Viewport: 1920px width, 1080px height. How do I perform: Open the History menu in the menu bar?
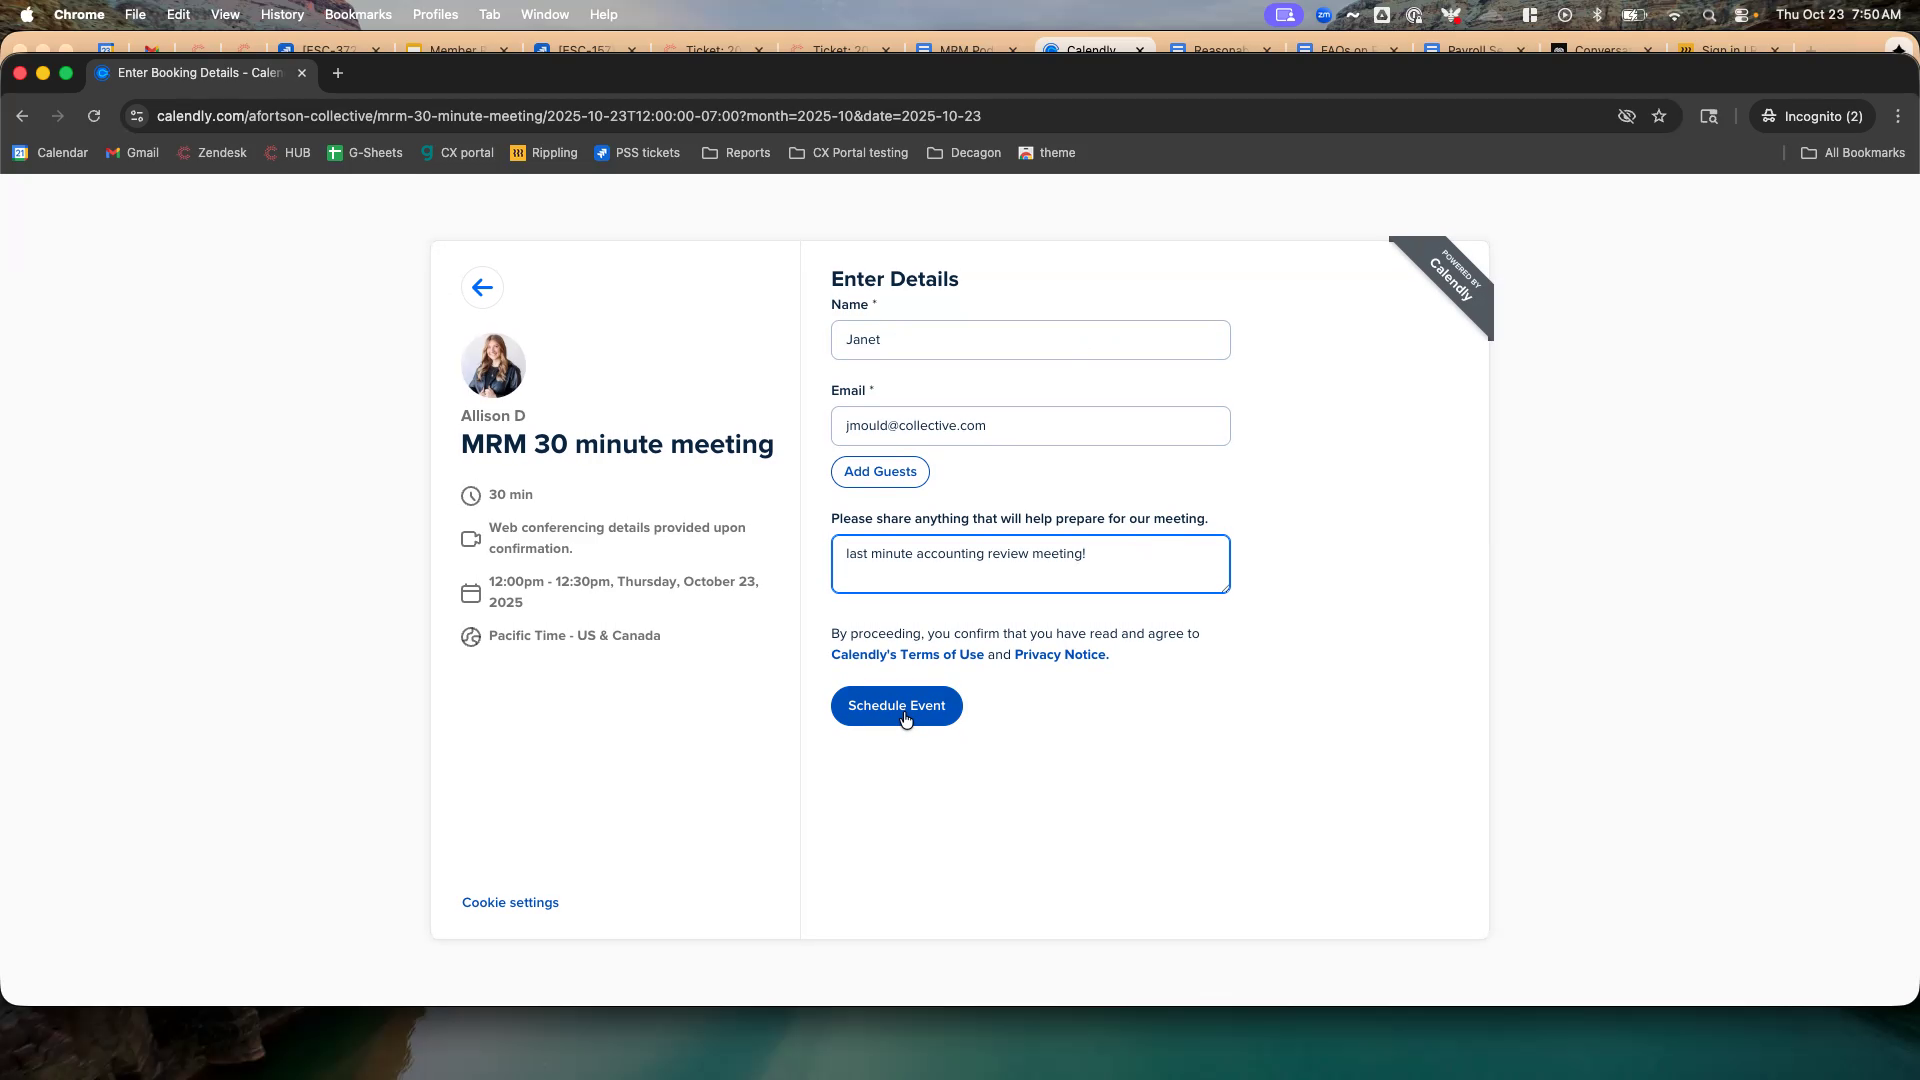tap(282, 15)
